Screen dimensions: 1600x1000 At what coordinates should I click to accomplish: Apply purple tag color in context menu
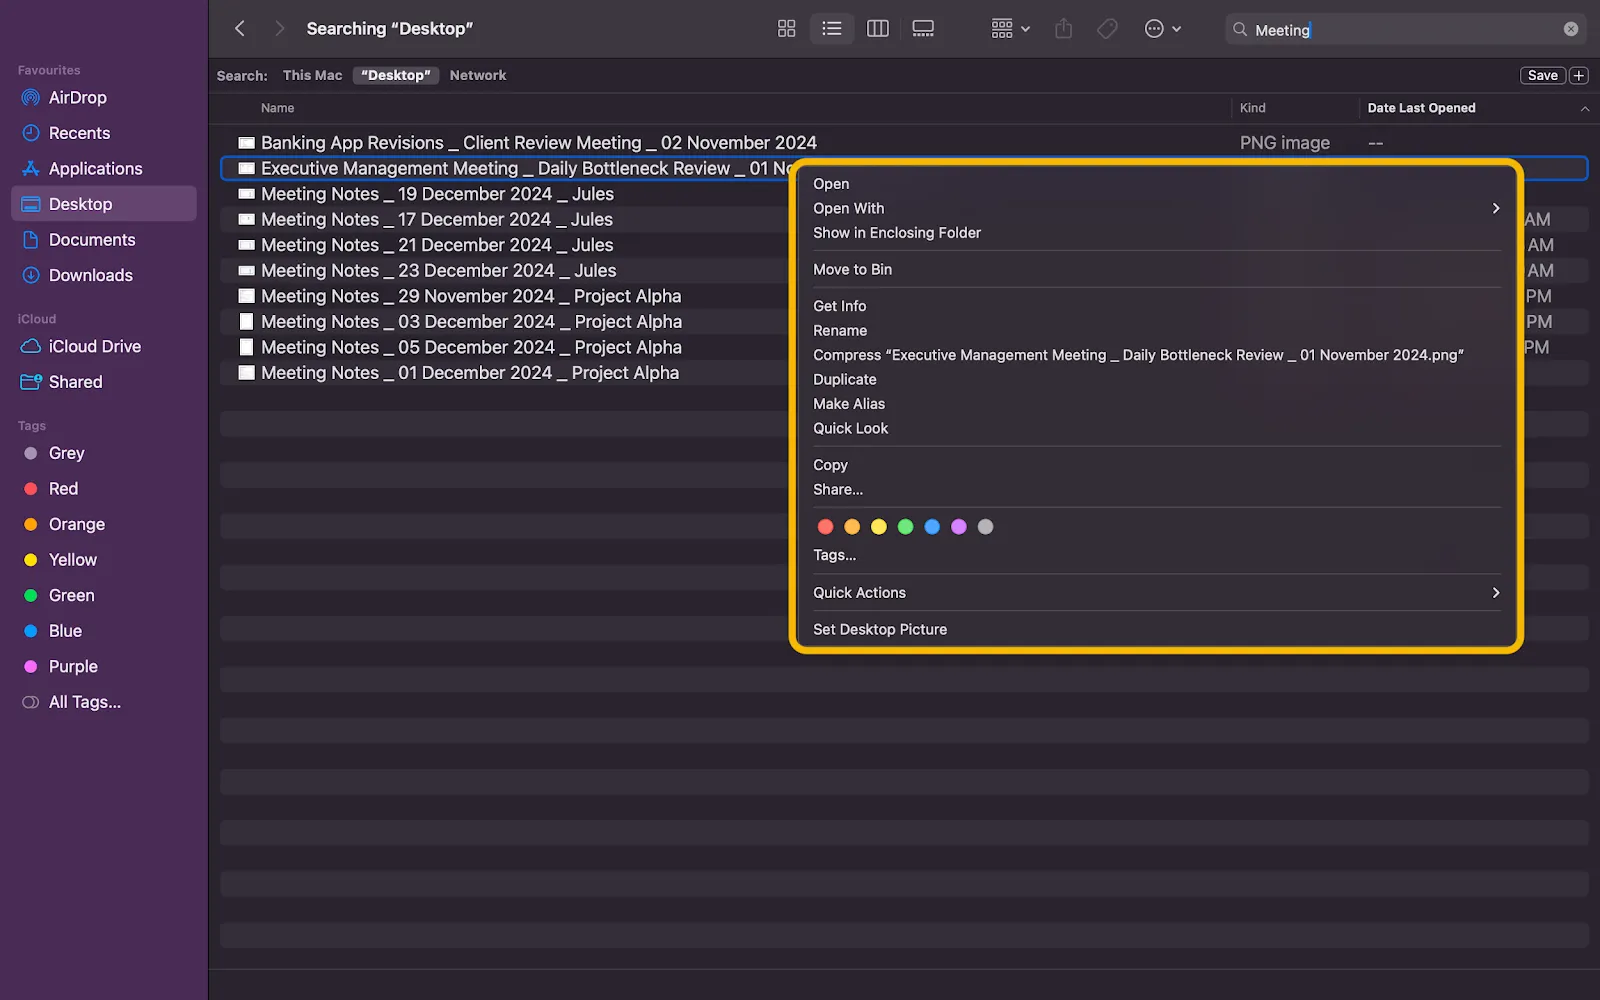[958, 527]
